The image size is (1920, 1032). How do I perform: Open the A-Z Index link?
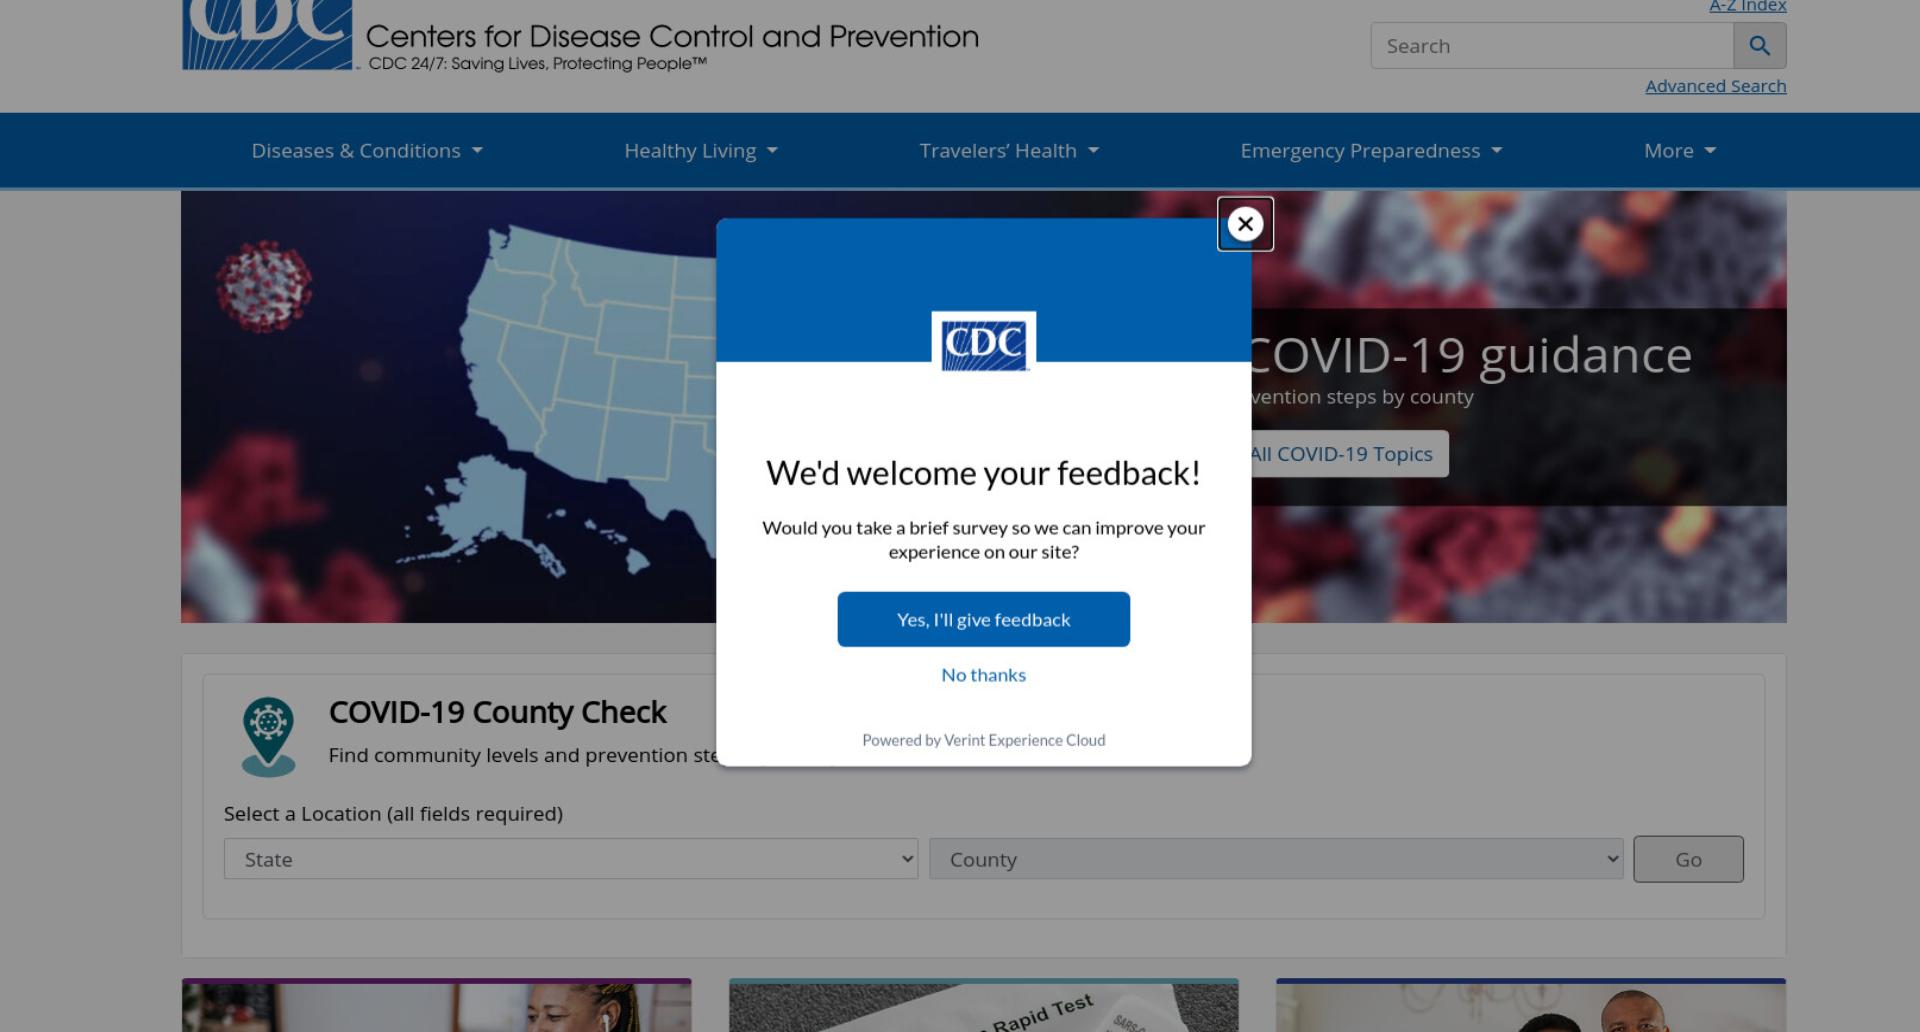1747,7
